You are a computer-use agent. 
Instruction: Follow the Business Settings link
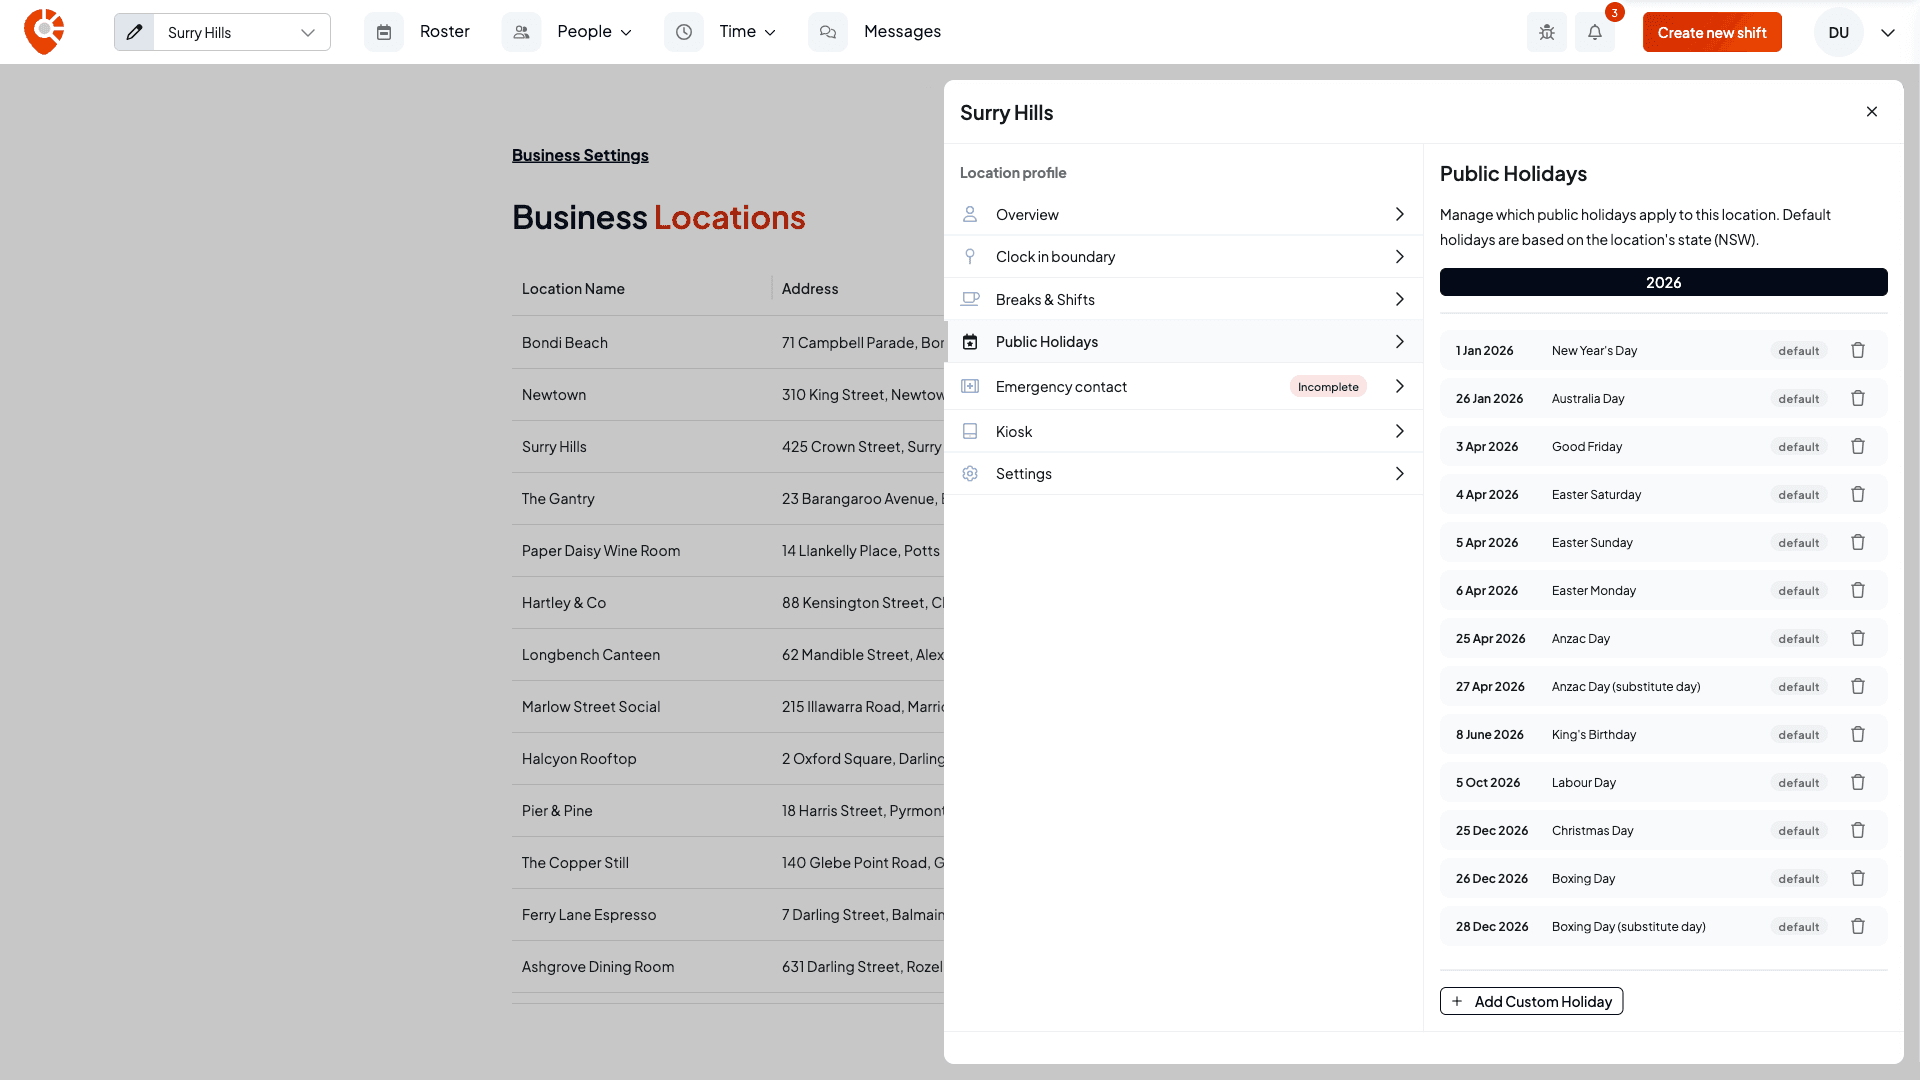(x=580, y=155)
